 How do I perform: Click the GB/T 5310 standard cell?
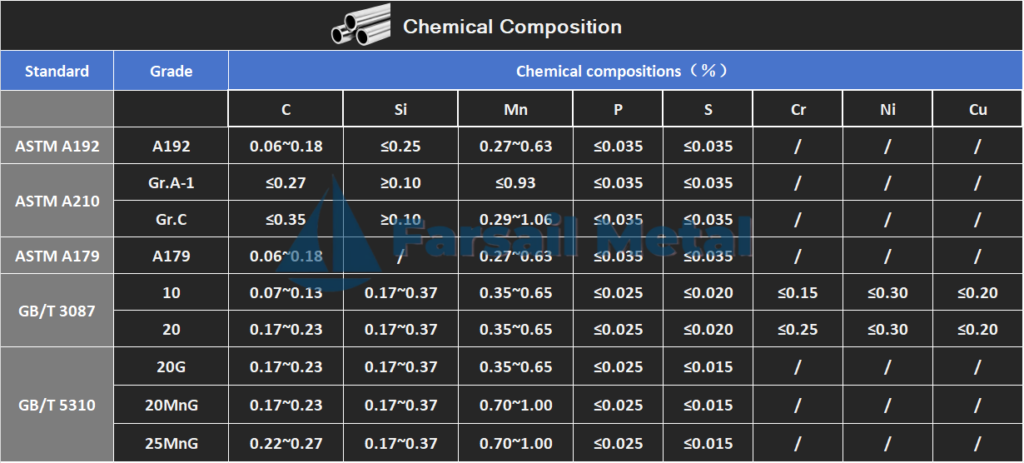pyautogui.click(x=57, y=405)
